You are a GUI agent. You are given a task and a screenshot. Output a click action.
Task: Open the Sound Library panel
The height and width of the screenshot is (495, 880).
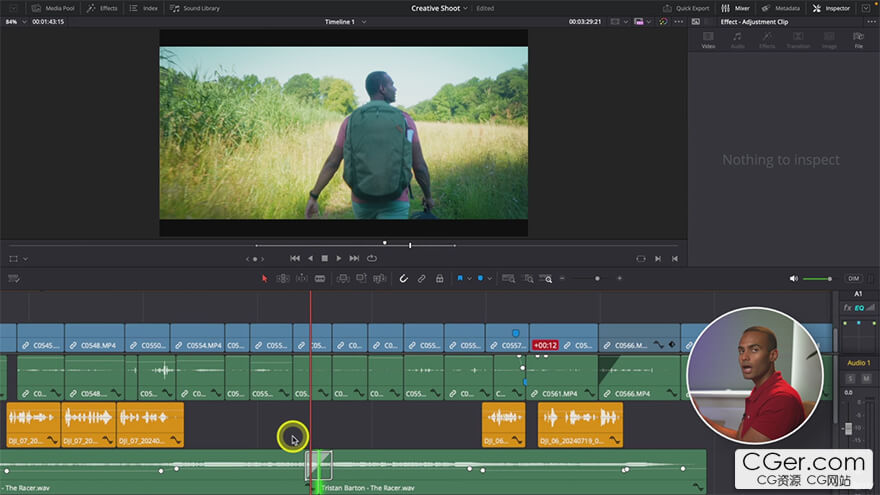(195, 8)
